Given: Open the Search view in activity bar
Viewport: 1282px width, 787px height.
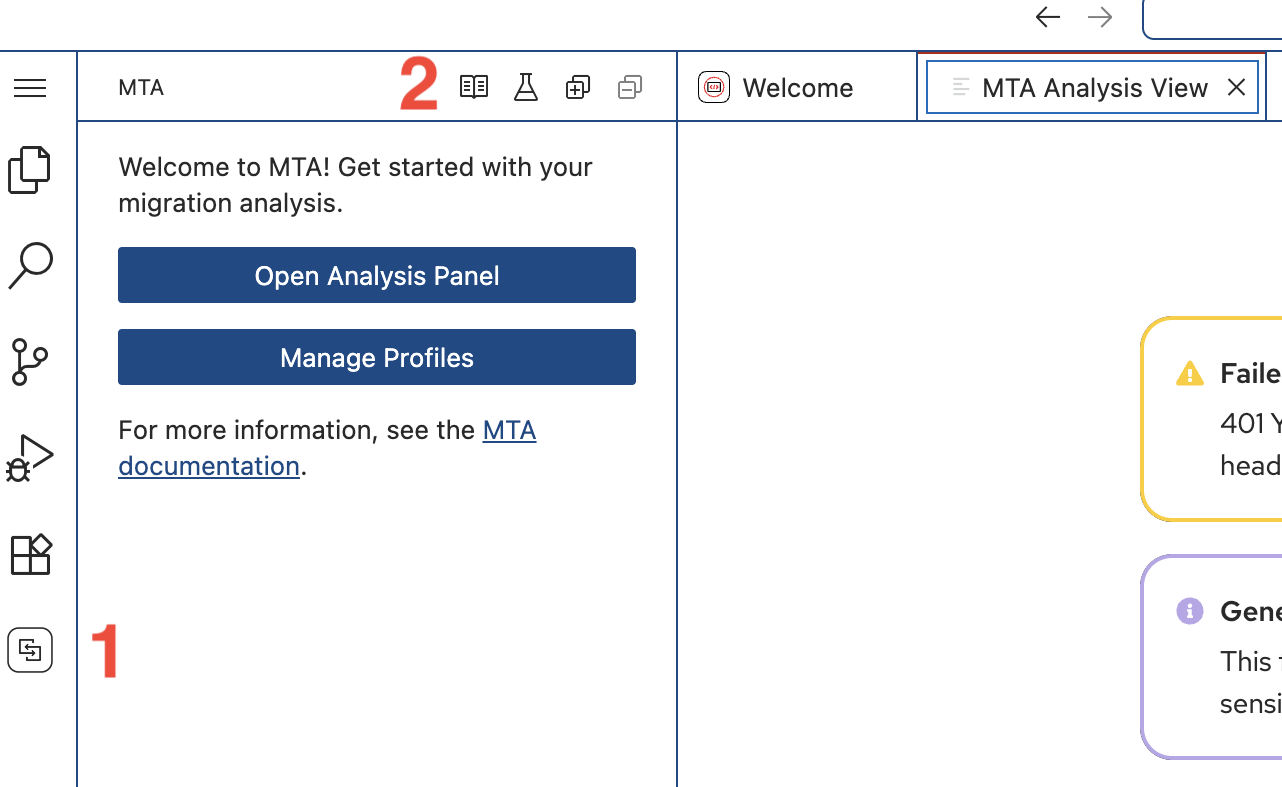Looking at the screenshot, I should 30,265.
